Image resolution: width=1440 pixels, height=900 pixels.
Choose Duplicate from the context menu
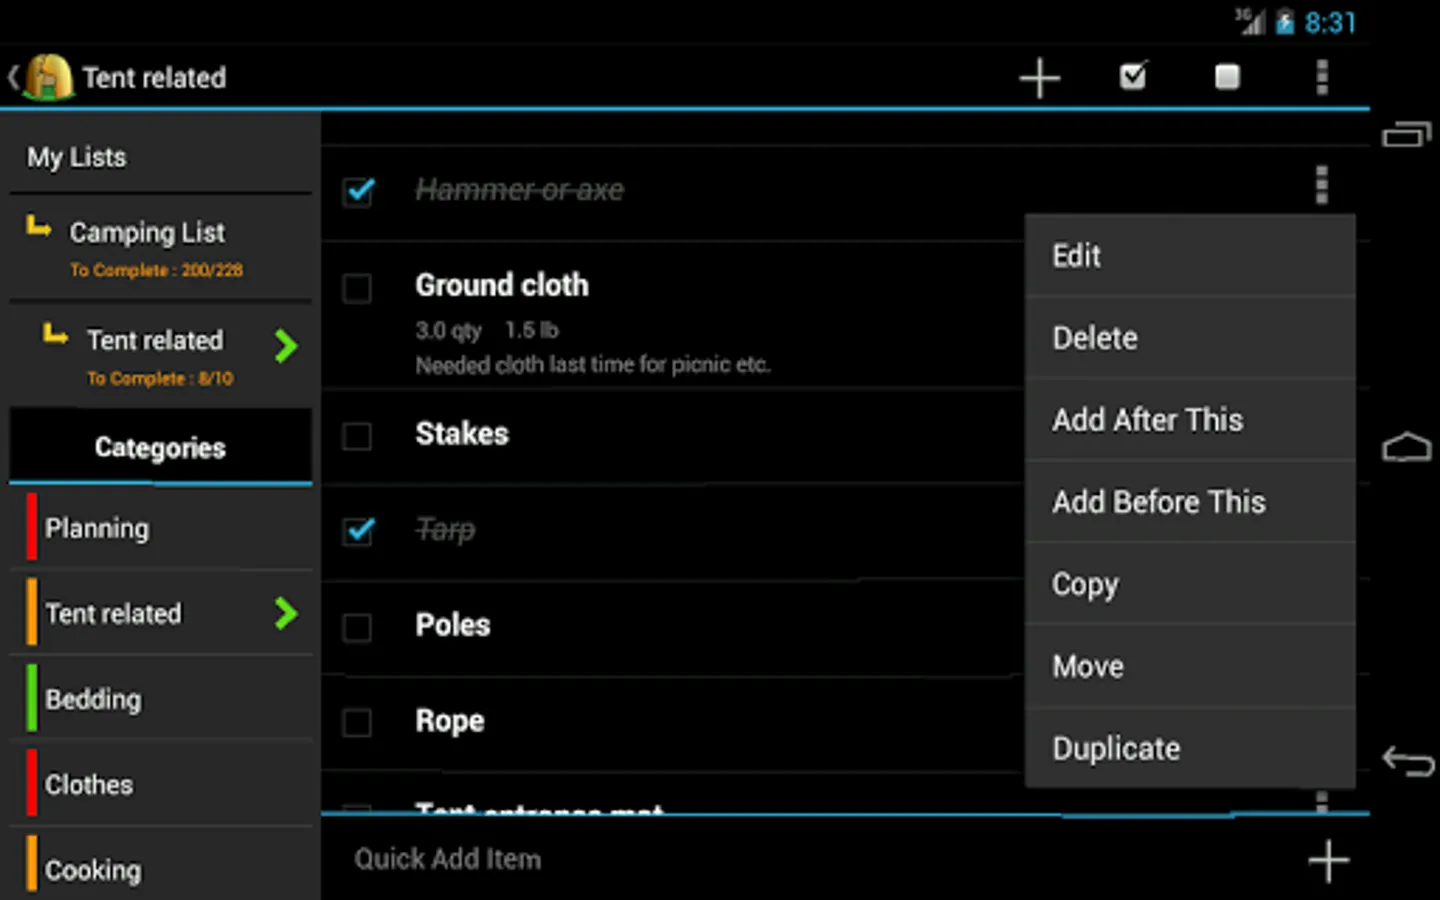pyautogui.click(x=1190, y=748)
